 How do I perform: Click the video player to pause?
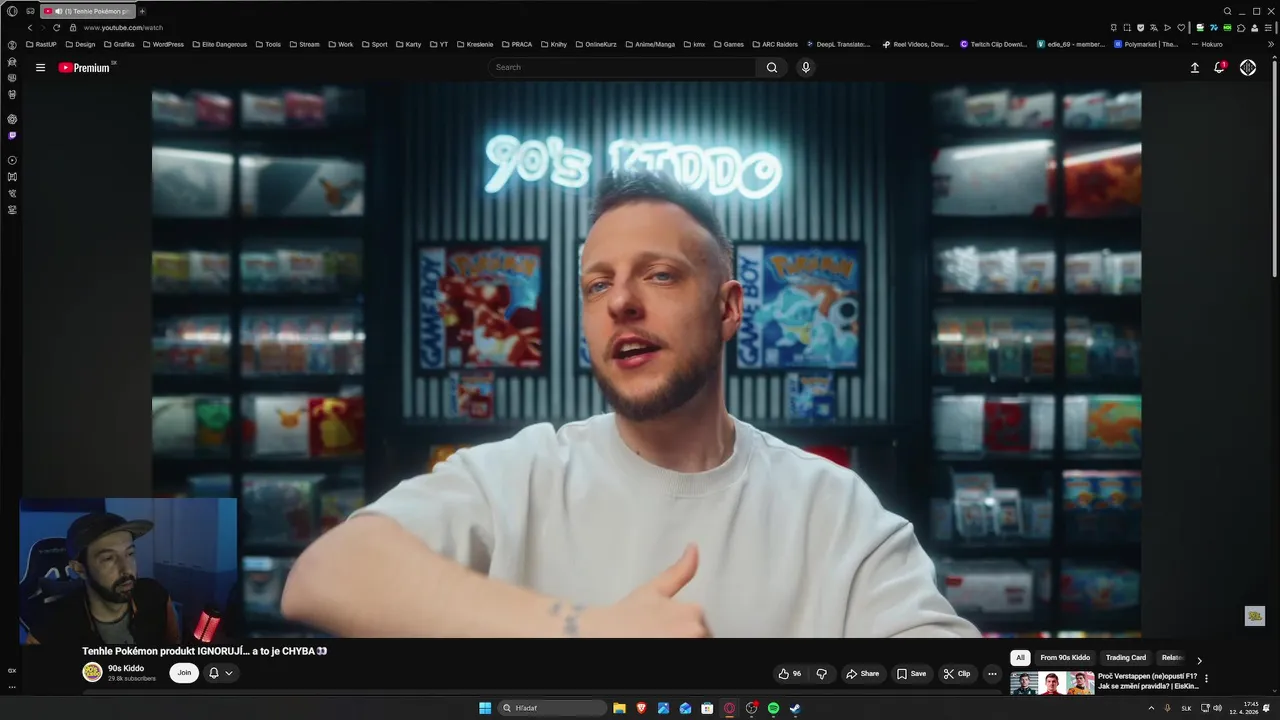646,360
